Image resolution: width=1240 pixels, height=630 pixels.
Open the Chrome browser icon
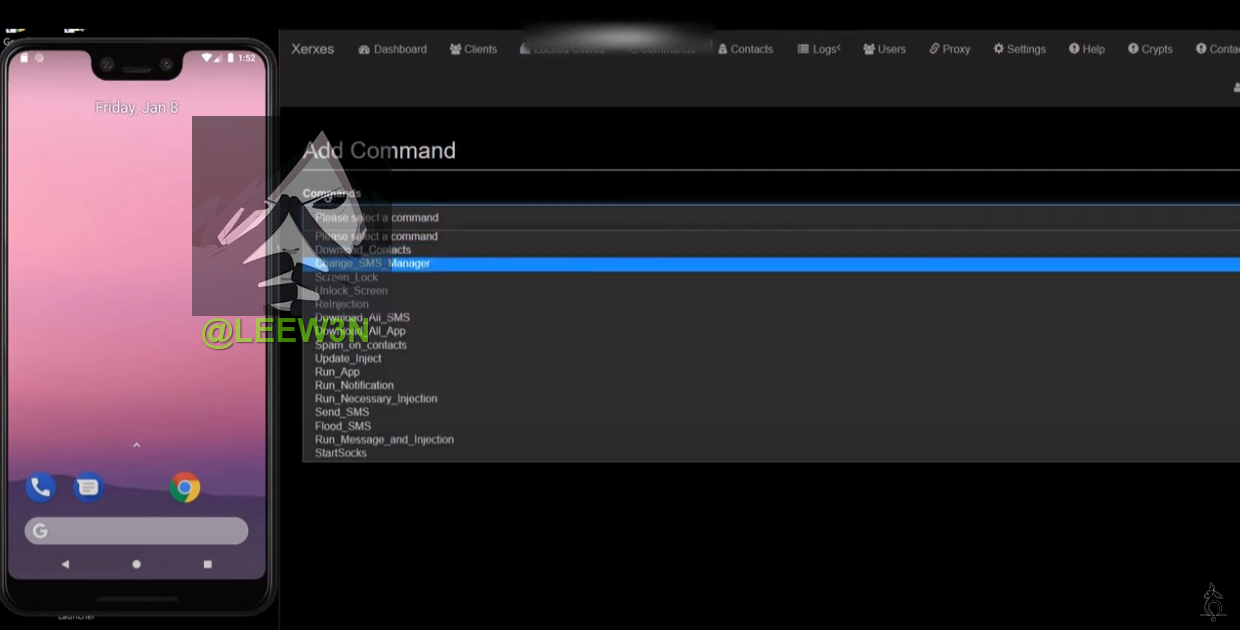[185, 487]
